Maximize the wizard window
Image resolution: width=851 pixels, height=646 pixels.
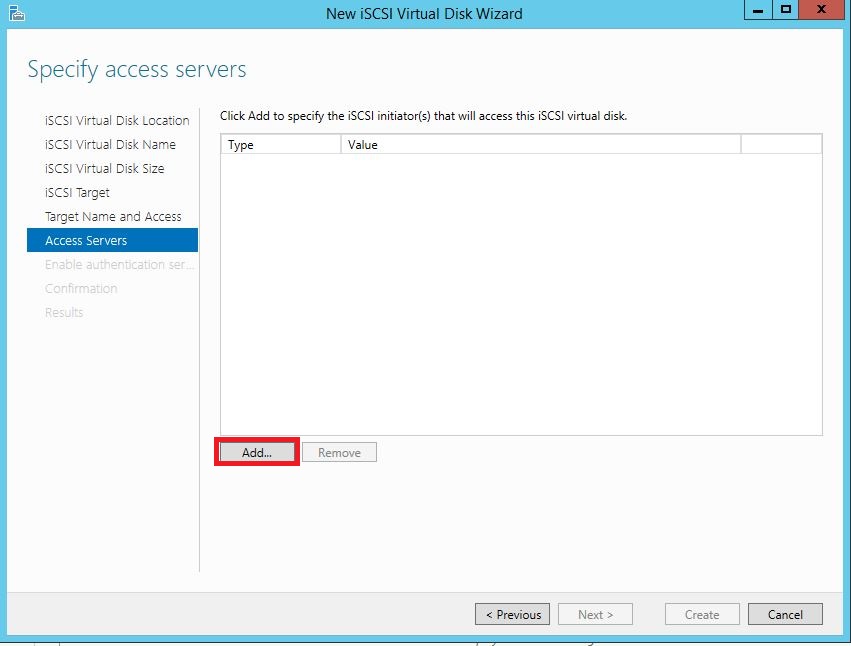pyautogui.click(x=786, y=10)
